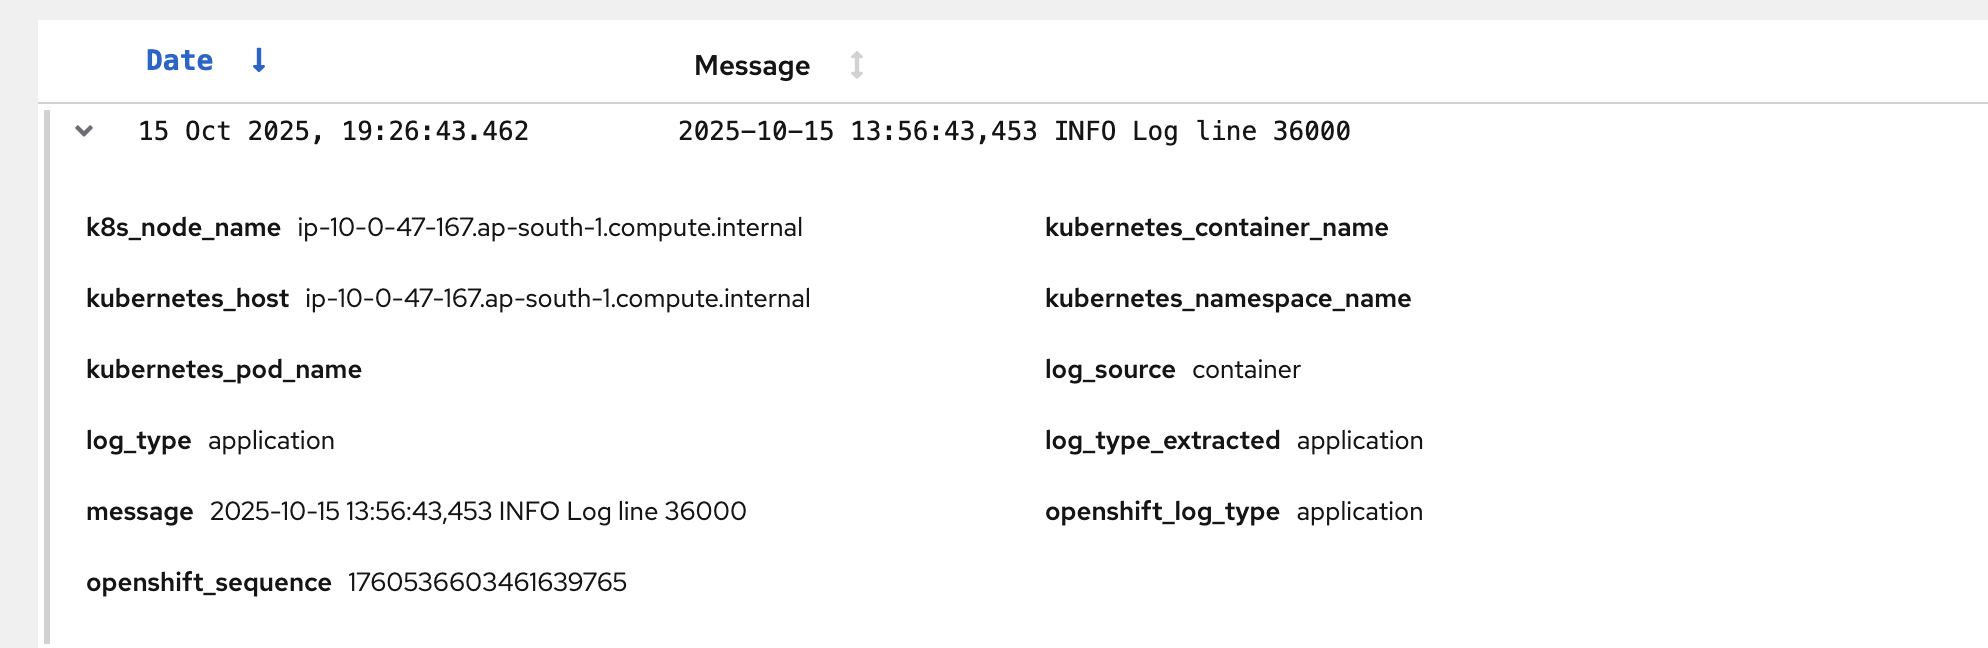The height and width of the screenshot is (648, 1988).
Task: Click the kubernetes_pod_name field label
Action: tap(224, 370)
